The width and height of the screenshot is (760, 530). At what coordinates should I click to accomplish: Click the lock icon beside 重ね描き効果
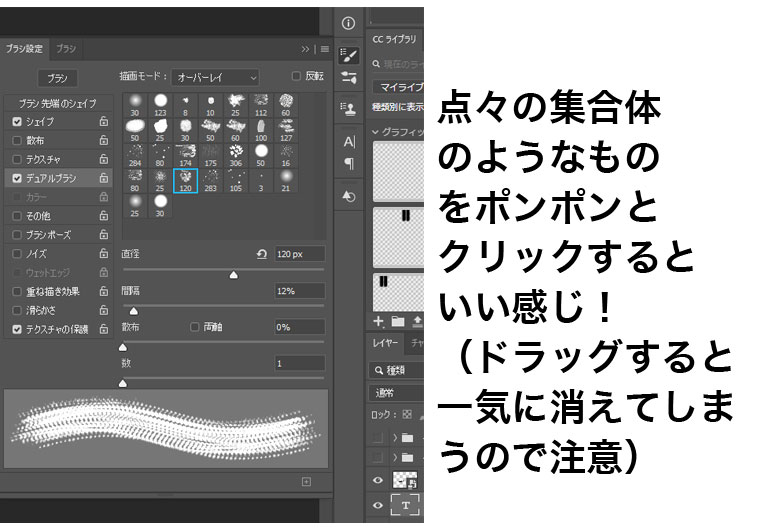(103, 291)
